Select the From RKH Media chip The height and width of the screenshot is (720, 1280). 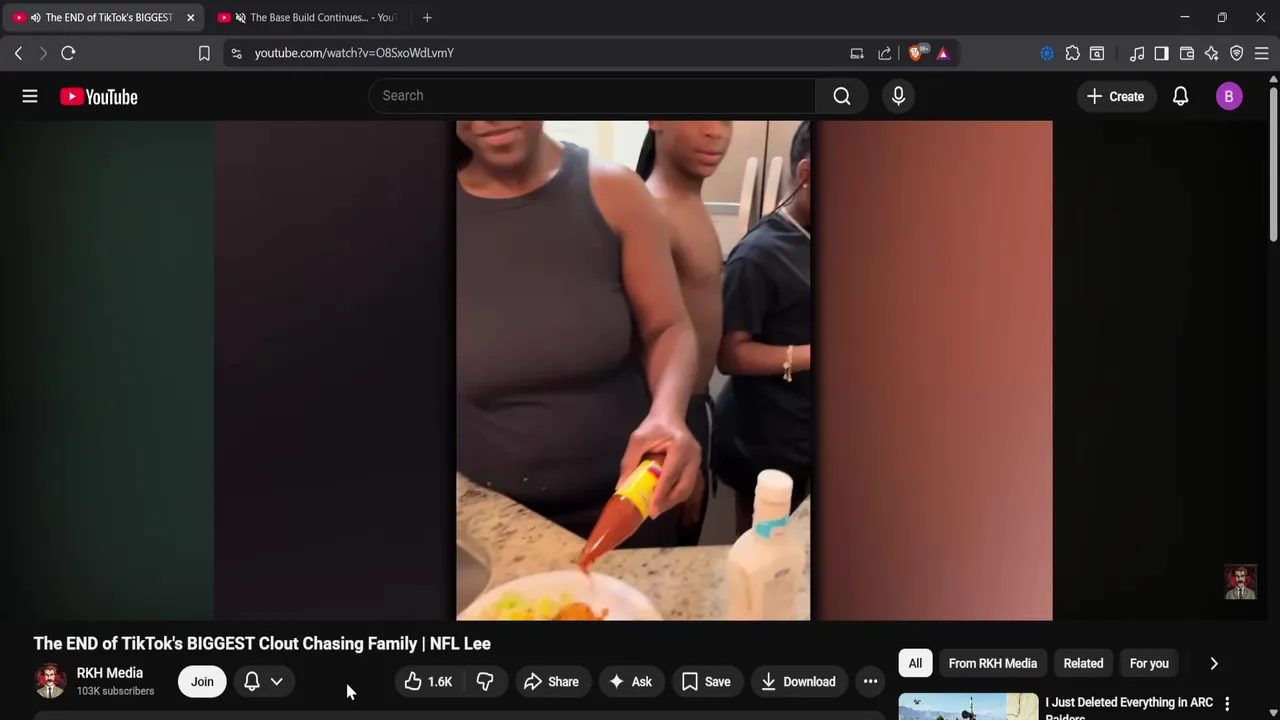pyautogui.click(x=993, y=663)
